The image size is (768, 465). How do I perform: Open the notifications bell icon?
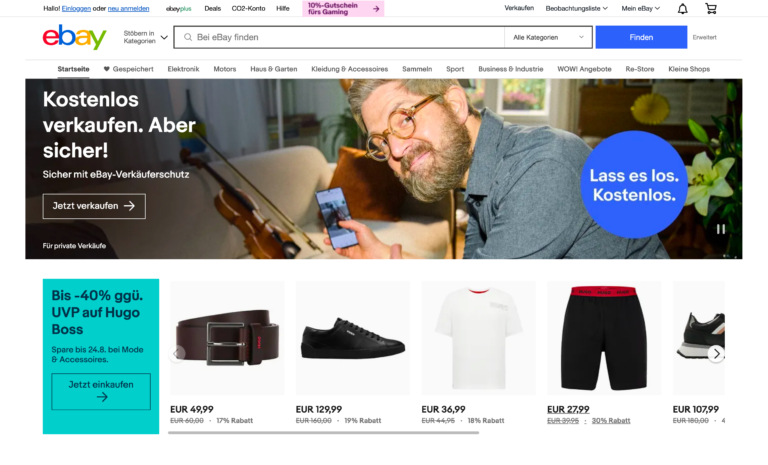682,8
